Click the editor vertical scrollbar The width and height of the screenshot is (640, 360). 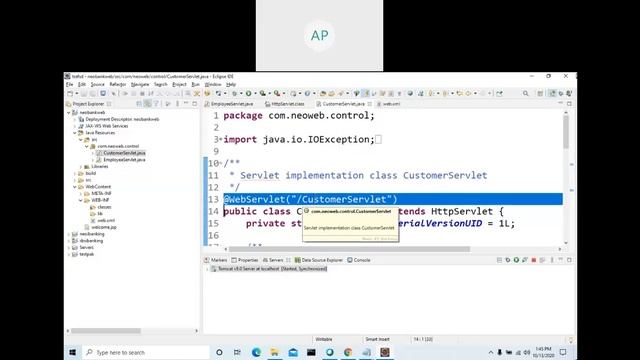tap(566, 132)
